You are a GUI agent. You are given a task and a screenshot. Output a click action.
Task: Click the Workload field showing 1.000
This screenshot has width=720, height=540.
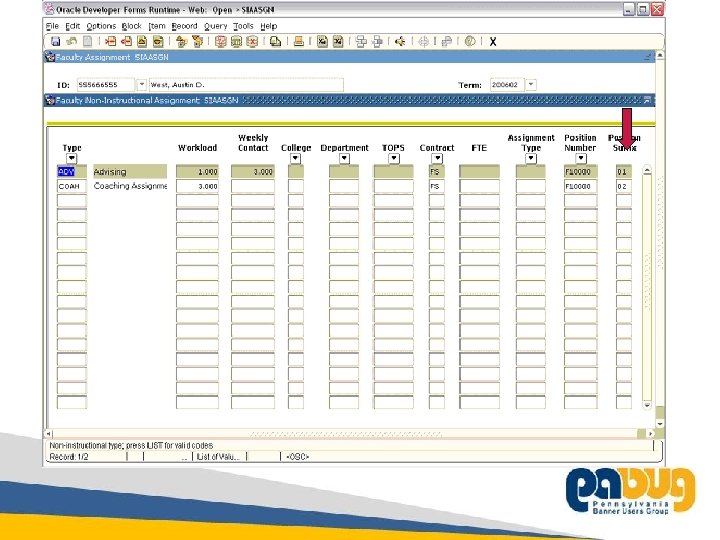tap(197, 172)
